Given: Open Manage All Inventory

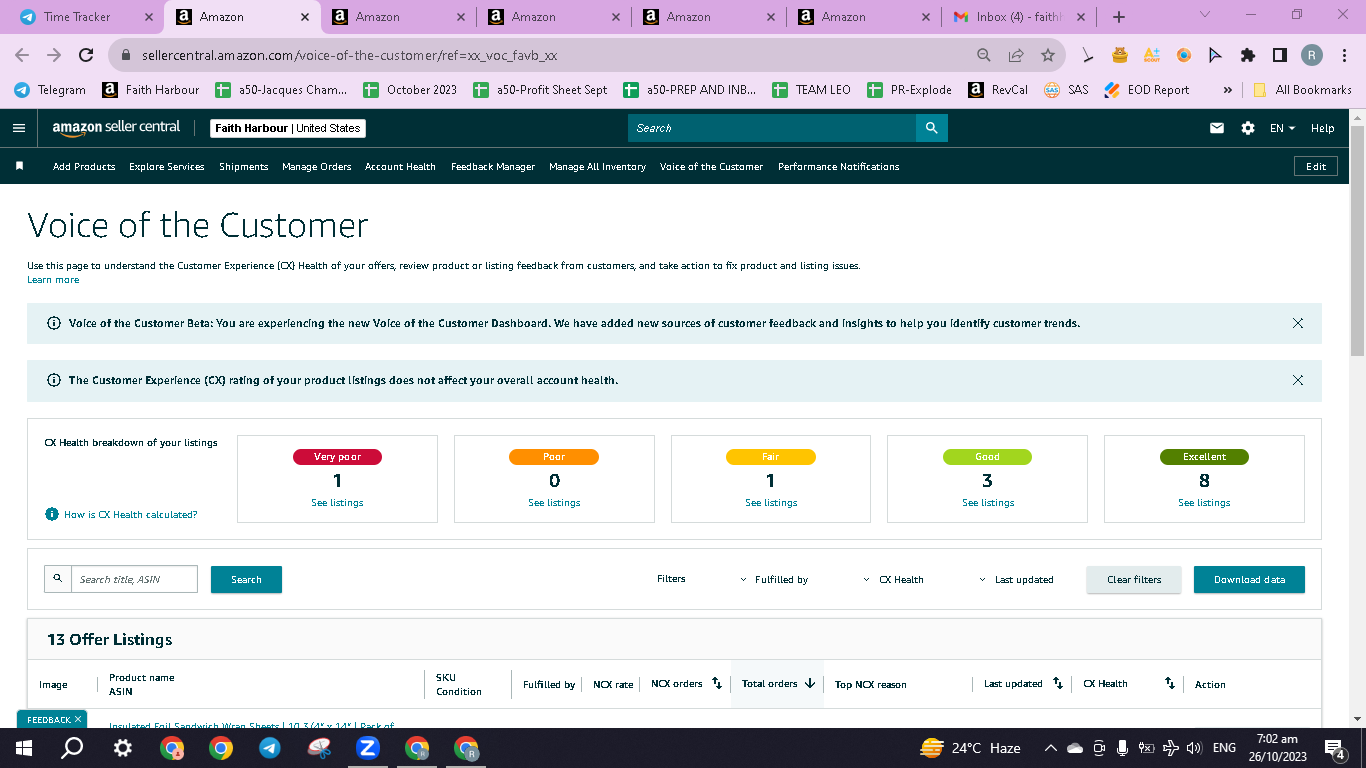Looking at the screenshot, I should pos(597,167).
